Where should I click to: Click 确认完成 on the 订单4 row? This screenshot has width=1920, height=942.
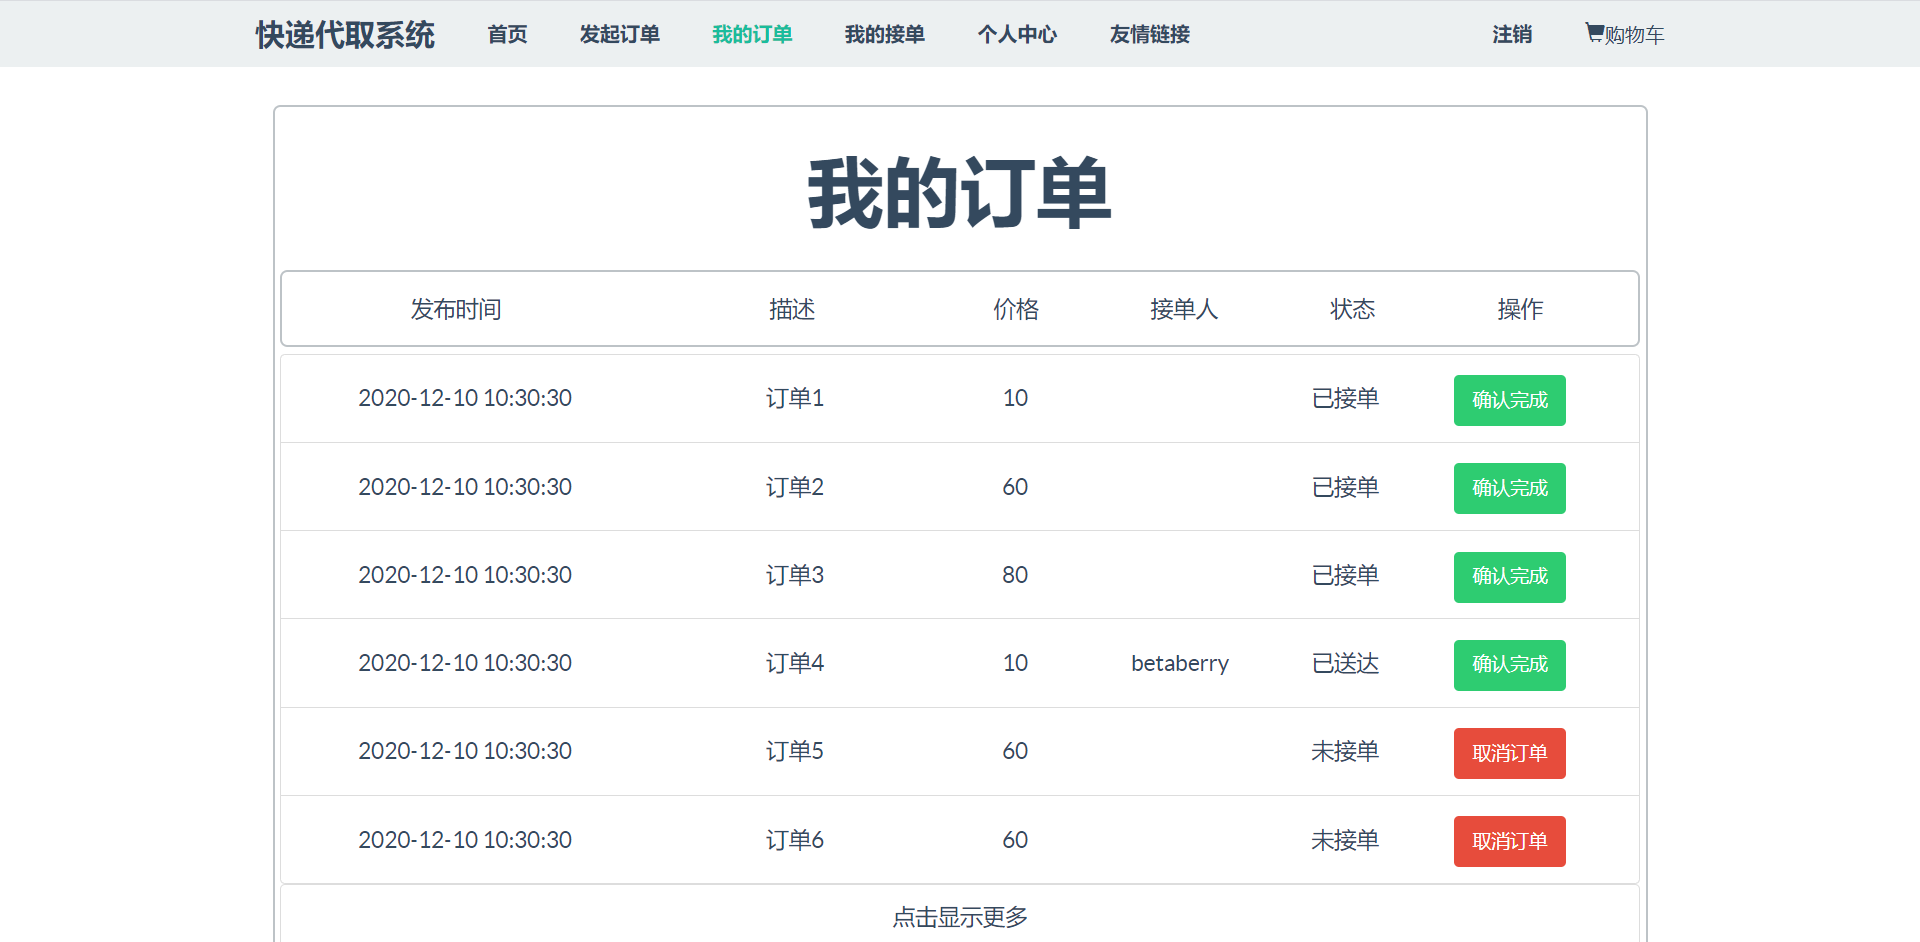(1509, 665)
